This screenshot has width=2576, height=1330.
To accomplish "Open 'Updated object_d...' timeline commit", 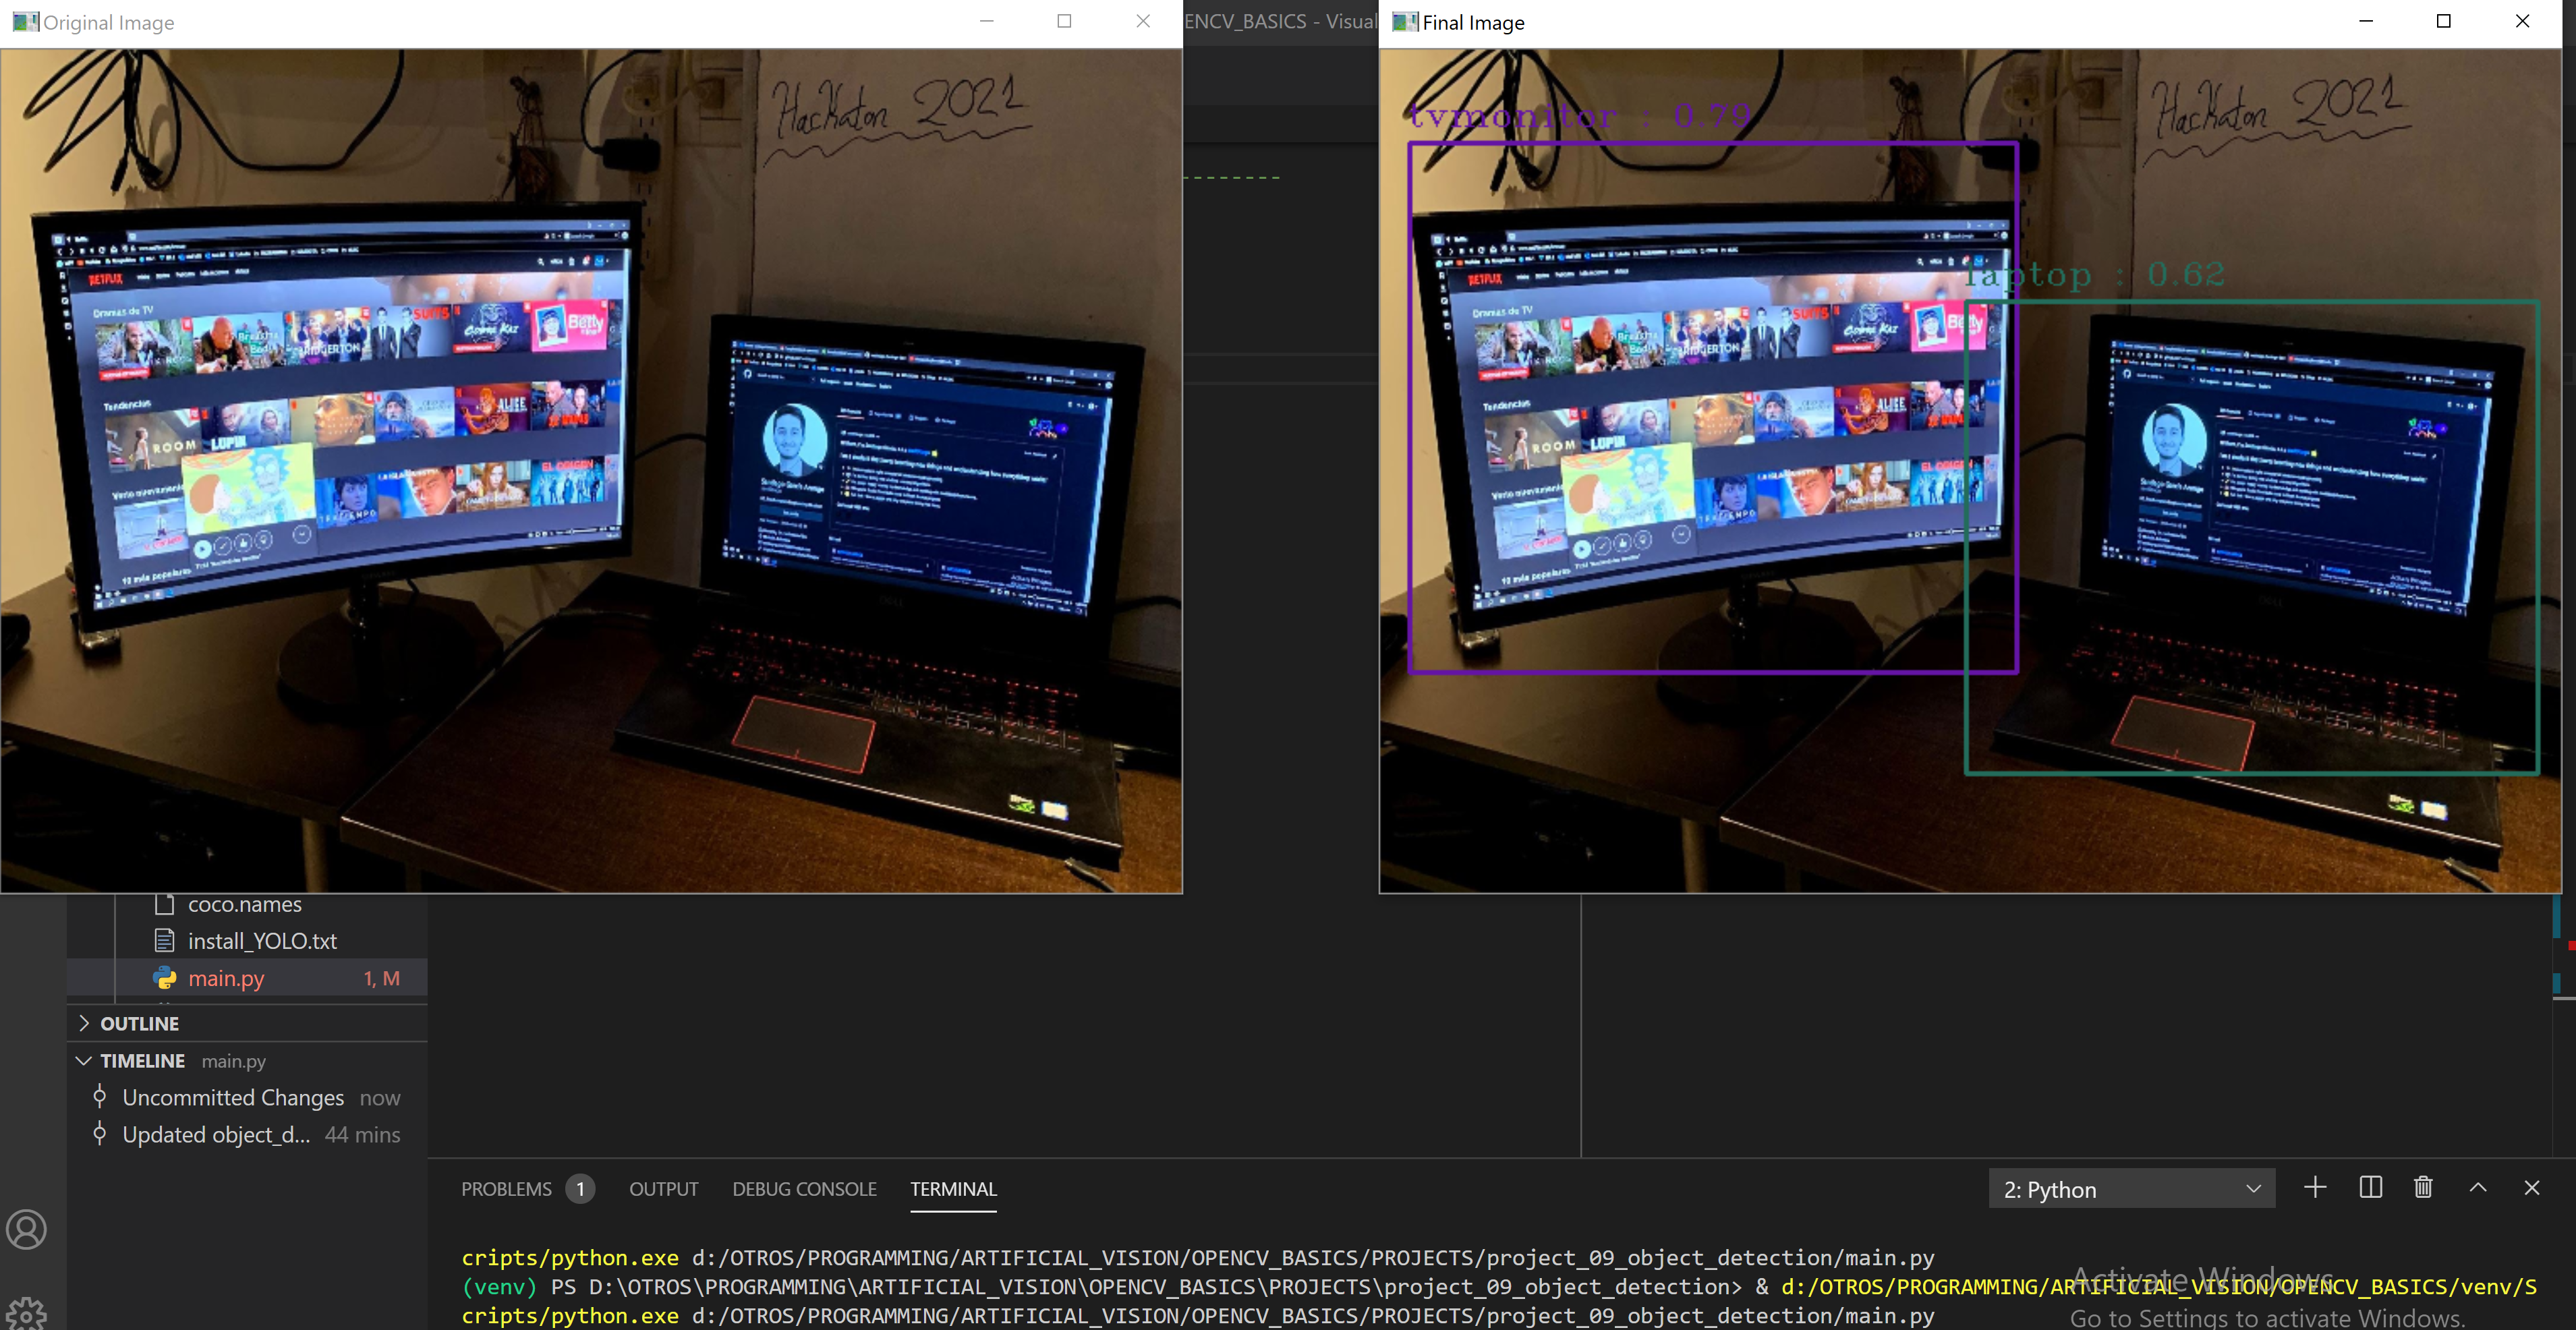I will point(216,1134).
